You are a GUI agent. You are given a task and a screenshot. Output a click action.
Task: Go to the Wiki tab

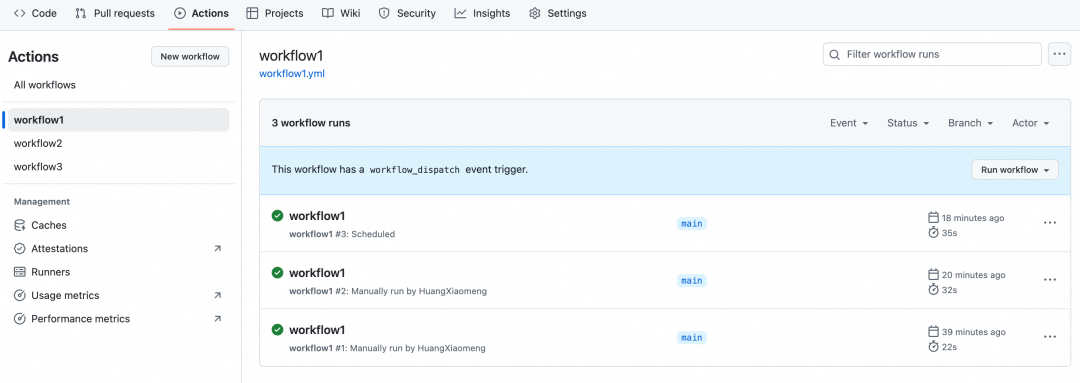tap(341, 13)
